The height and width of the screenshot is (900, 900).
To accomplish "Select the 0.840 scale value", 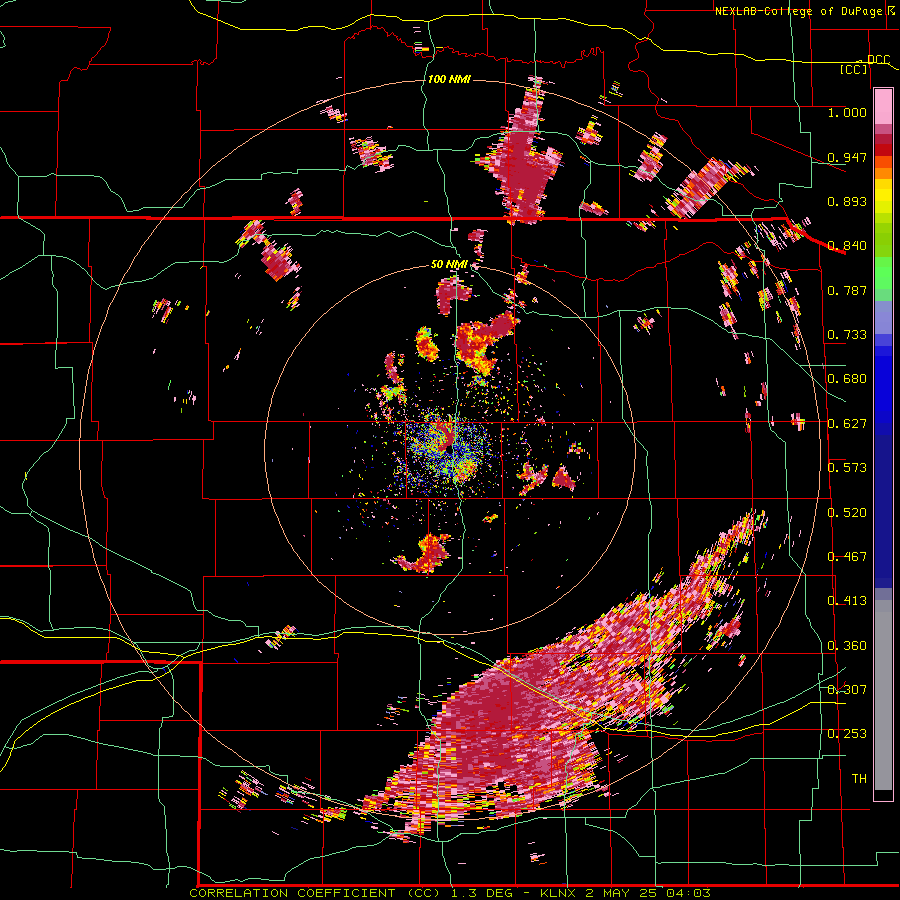I will tap(847, 246).
